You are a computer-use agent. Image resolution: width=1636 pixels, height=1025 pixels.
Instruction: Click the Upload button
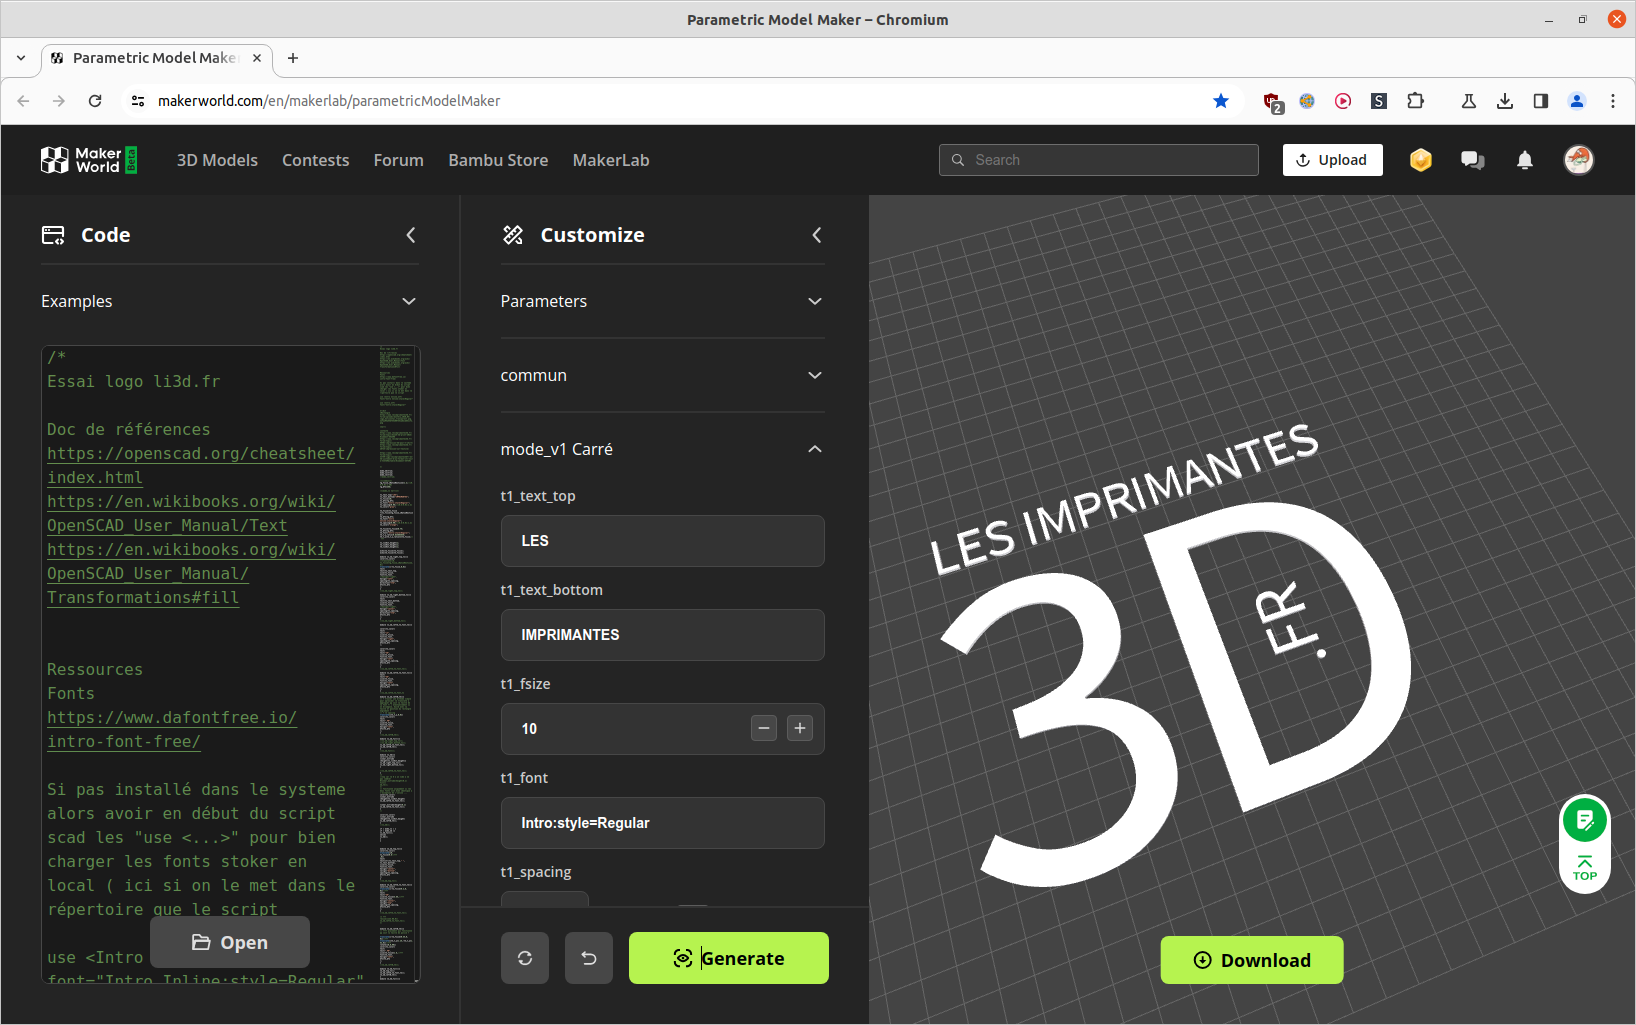click(1333, 160)
